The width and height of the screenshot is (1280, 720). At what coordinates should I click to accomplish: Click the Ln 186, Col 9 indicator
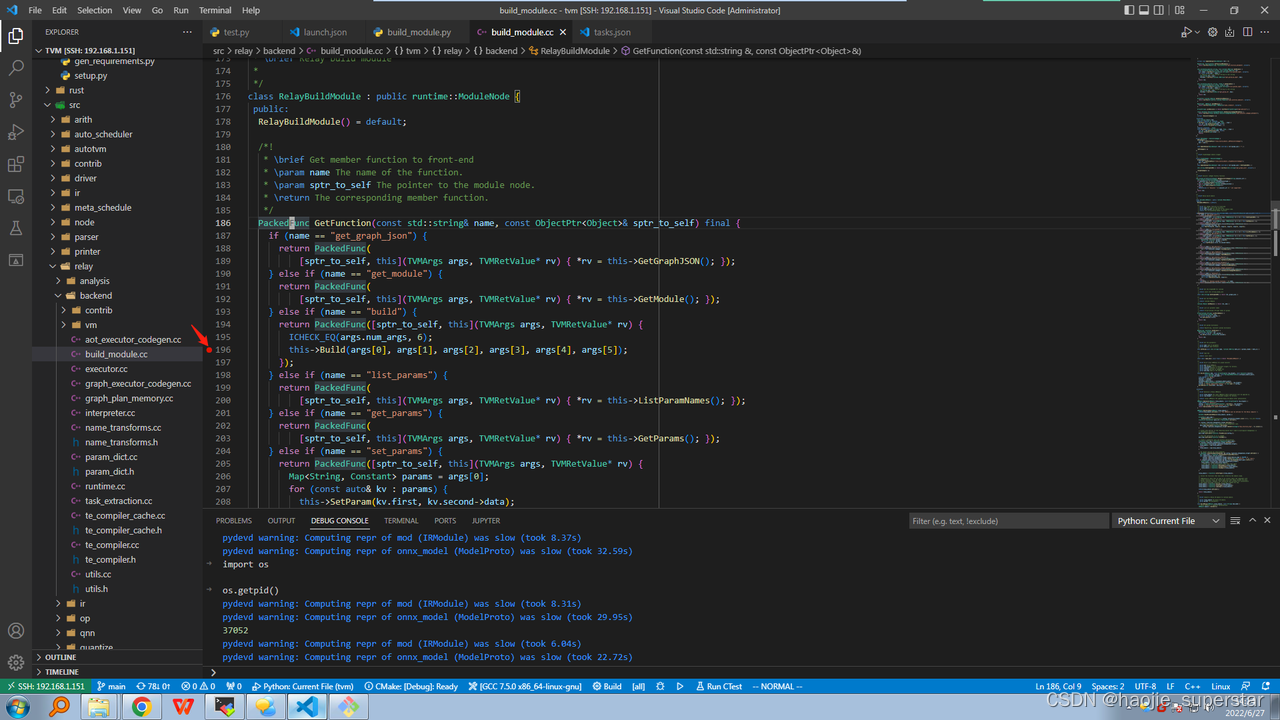coord(1058,687)
